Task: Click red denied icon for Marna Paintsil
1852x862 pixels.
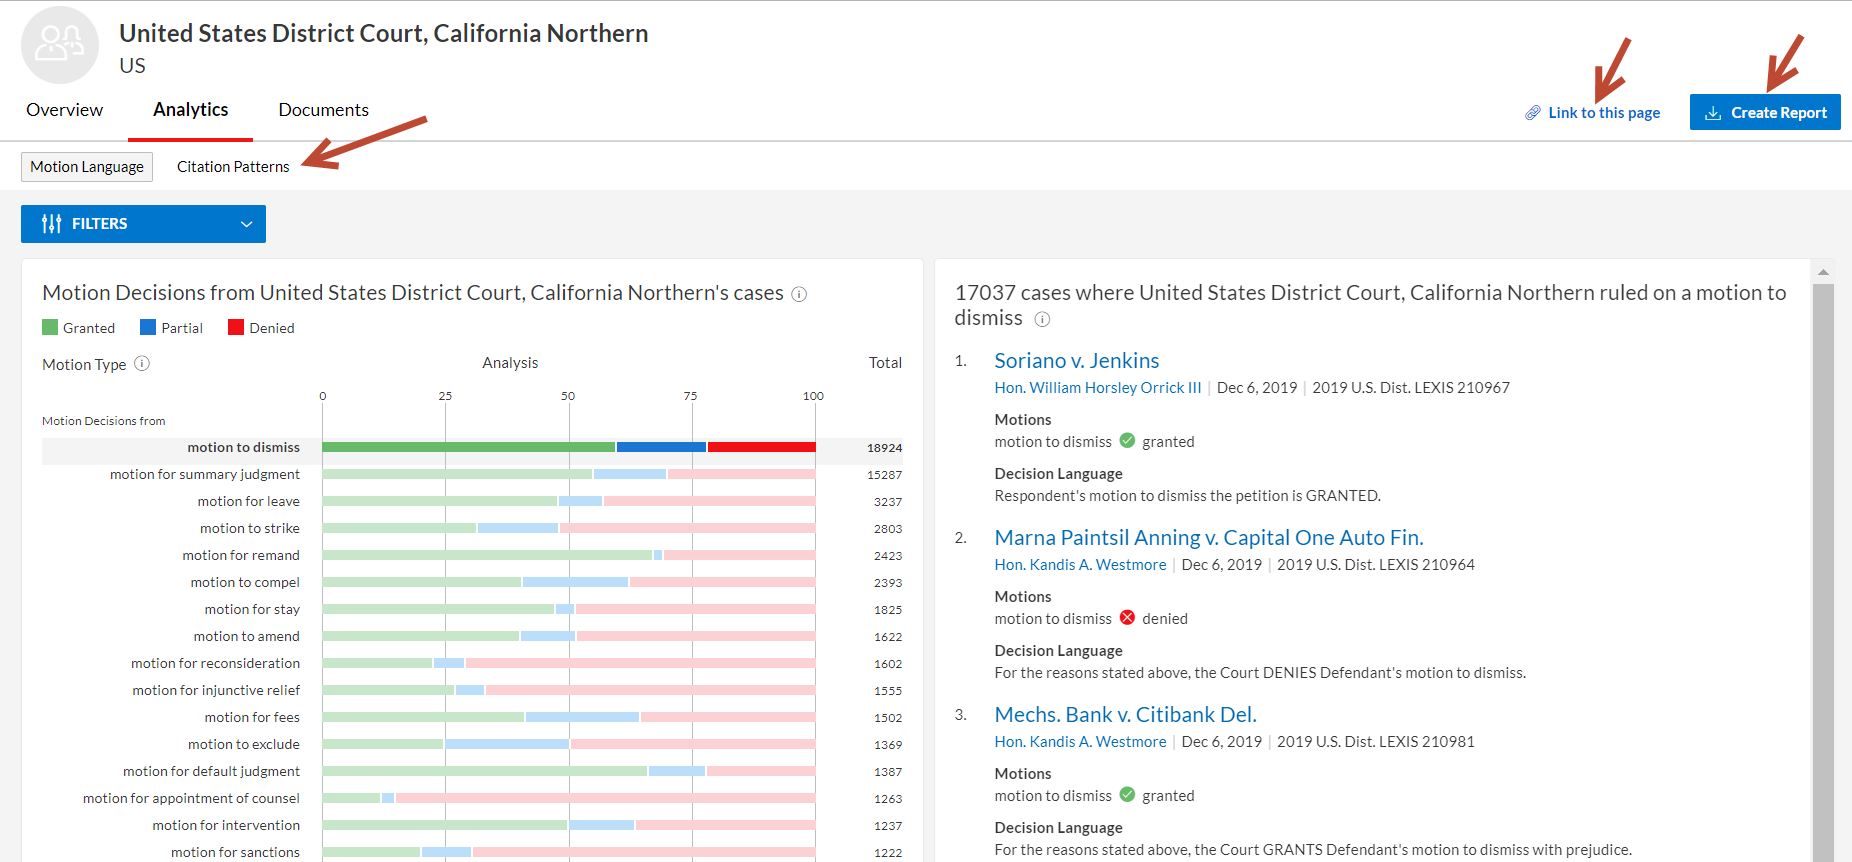Action: tap(1127, 618)
